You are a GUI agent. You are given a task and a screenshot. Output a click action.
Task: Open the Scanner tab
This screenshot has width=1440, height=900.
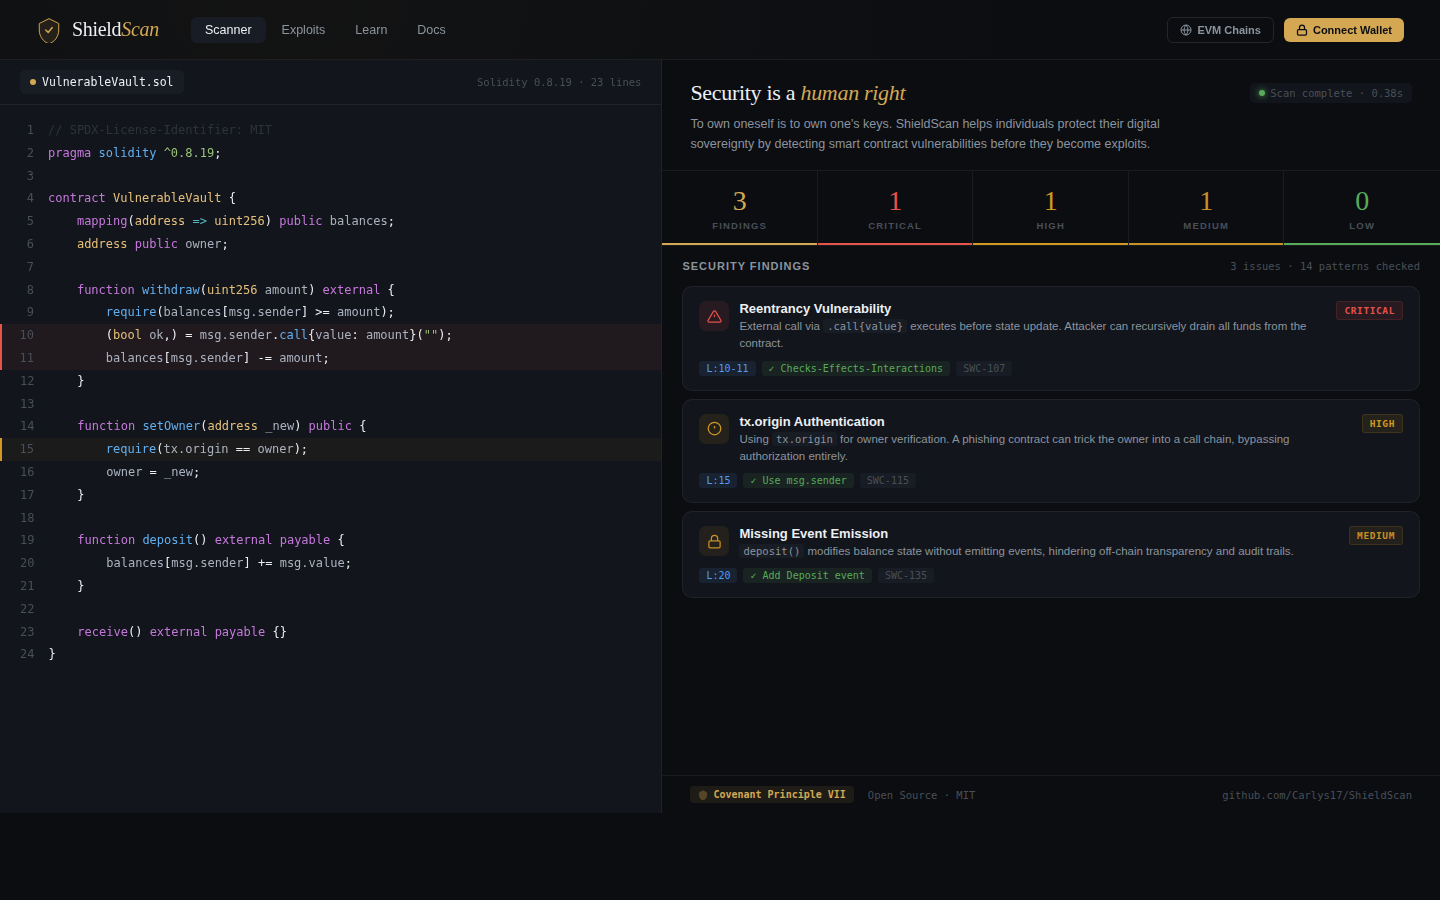[228, 30]
